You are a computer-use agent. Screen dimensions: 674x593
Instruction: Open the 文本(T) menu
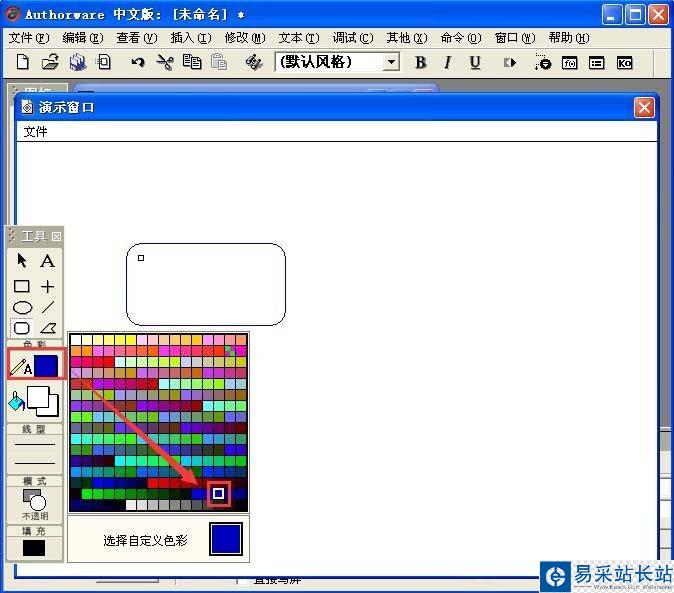click(299, 38)
